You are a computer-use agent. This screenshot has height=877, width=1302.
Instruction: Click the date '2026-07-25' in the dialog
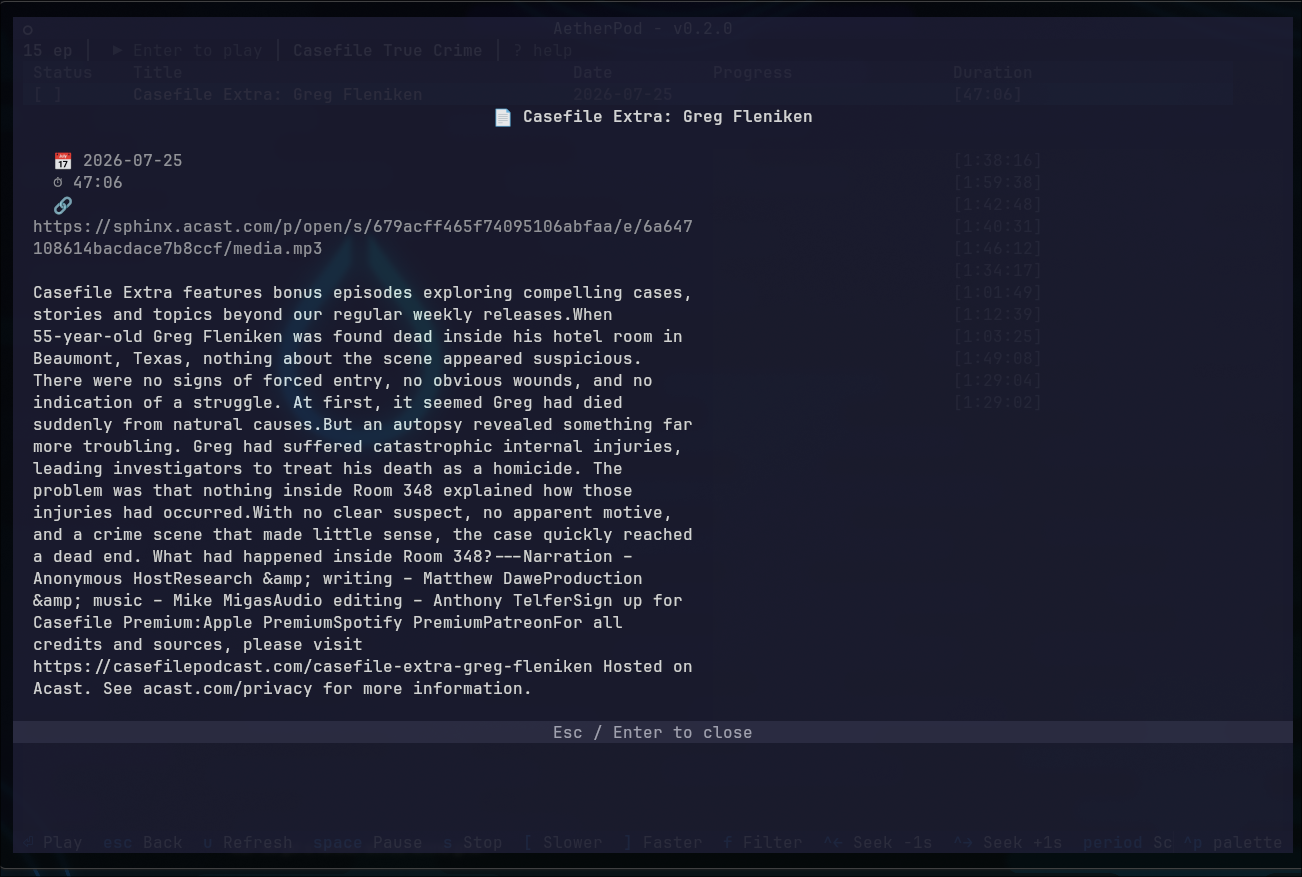pos(133,161)
